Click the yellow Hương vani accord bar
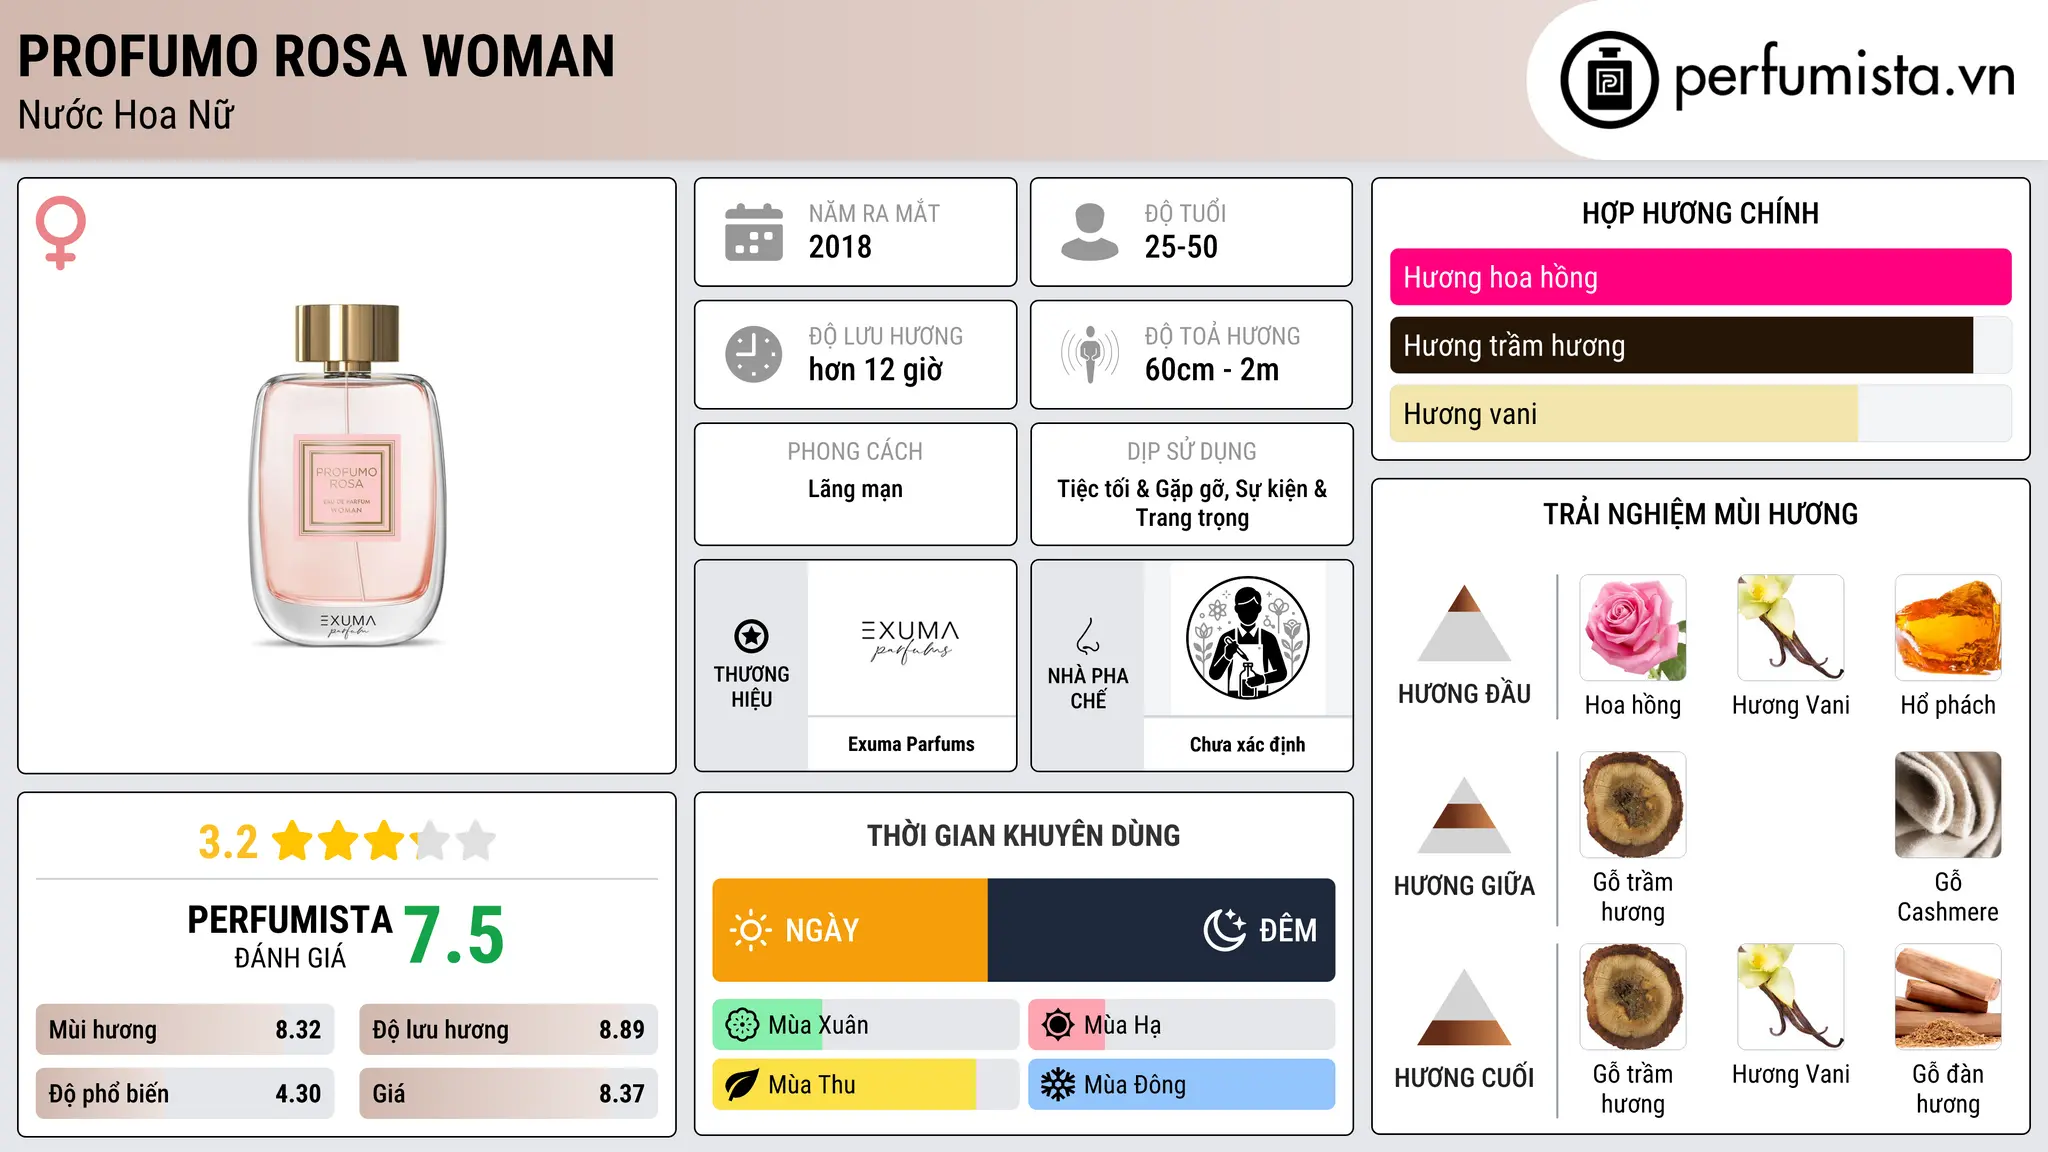2048x1152 pixels. (x=1624, y=413)
